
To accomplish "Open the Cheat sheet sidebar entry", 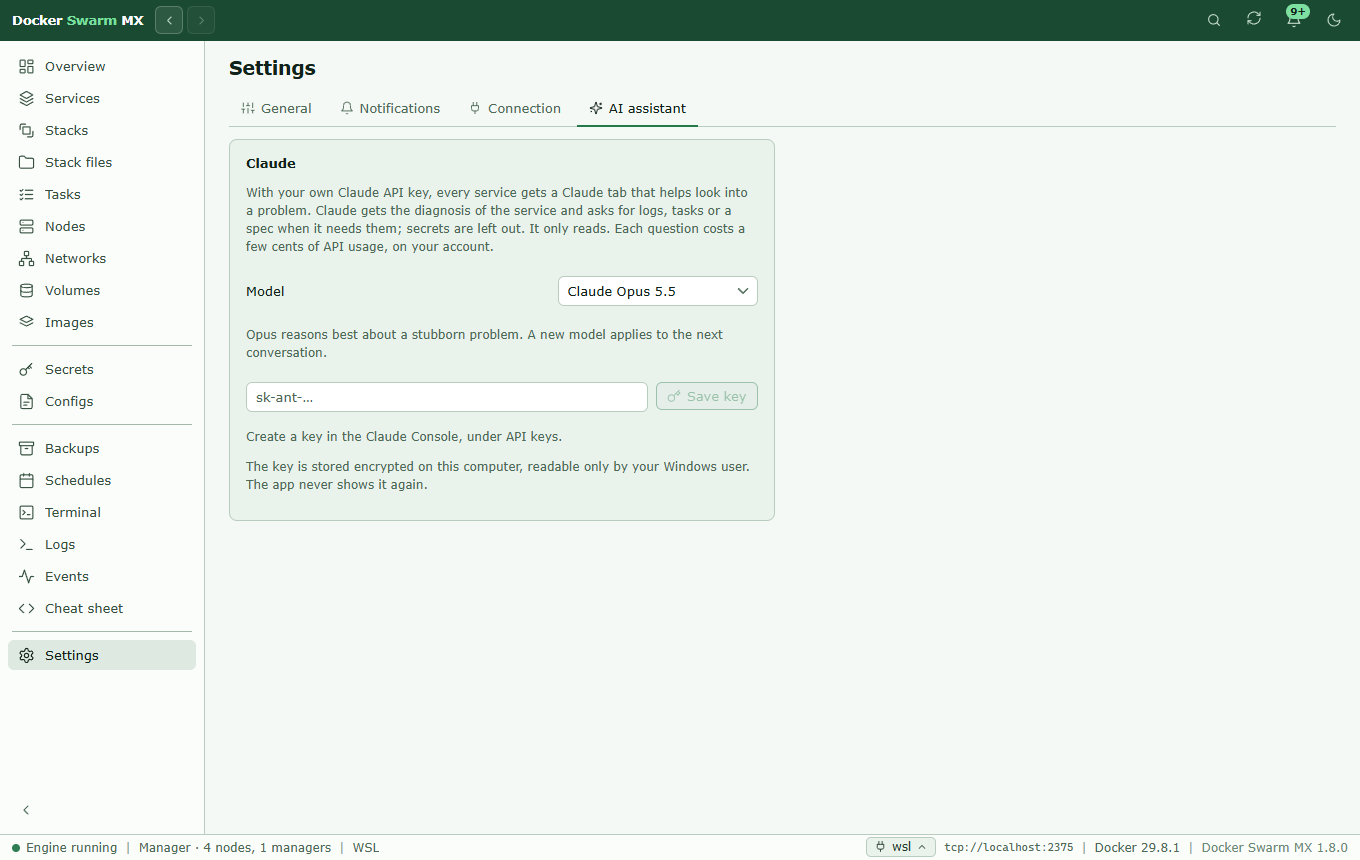I will tap(102, 609).
